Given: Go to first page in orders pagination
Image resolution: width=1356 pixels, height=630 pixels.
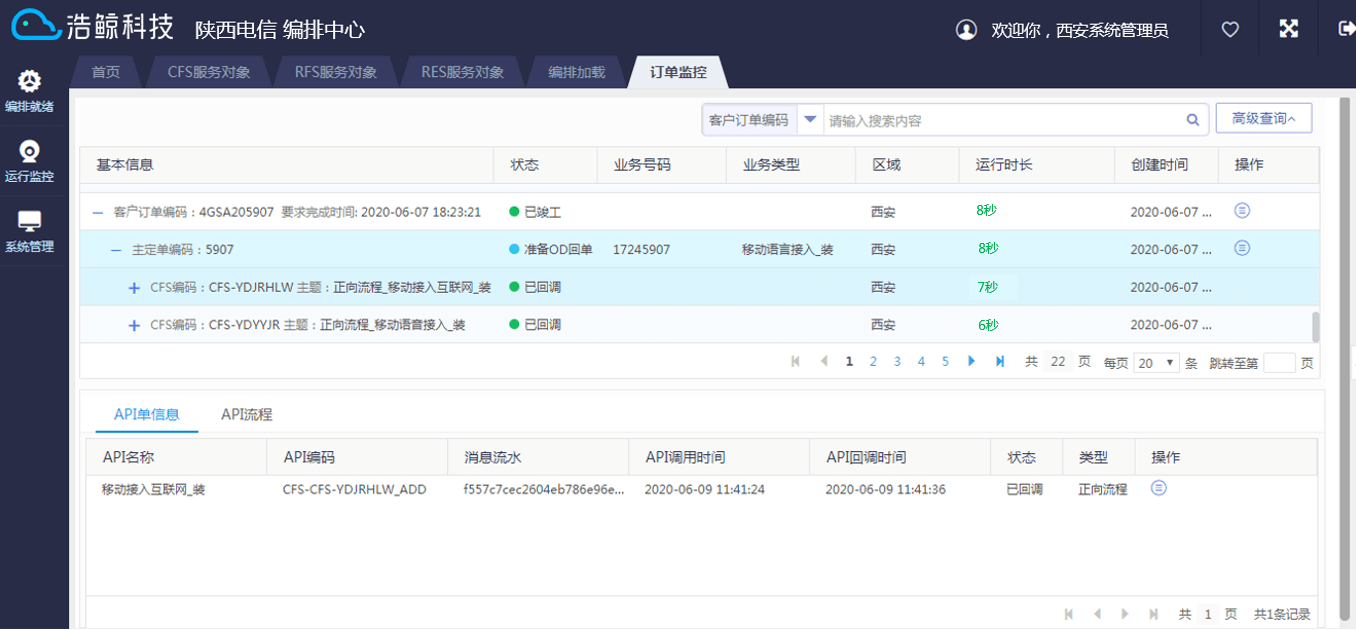Looking at the screenshot, I should pos(796,362).
